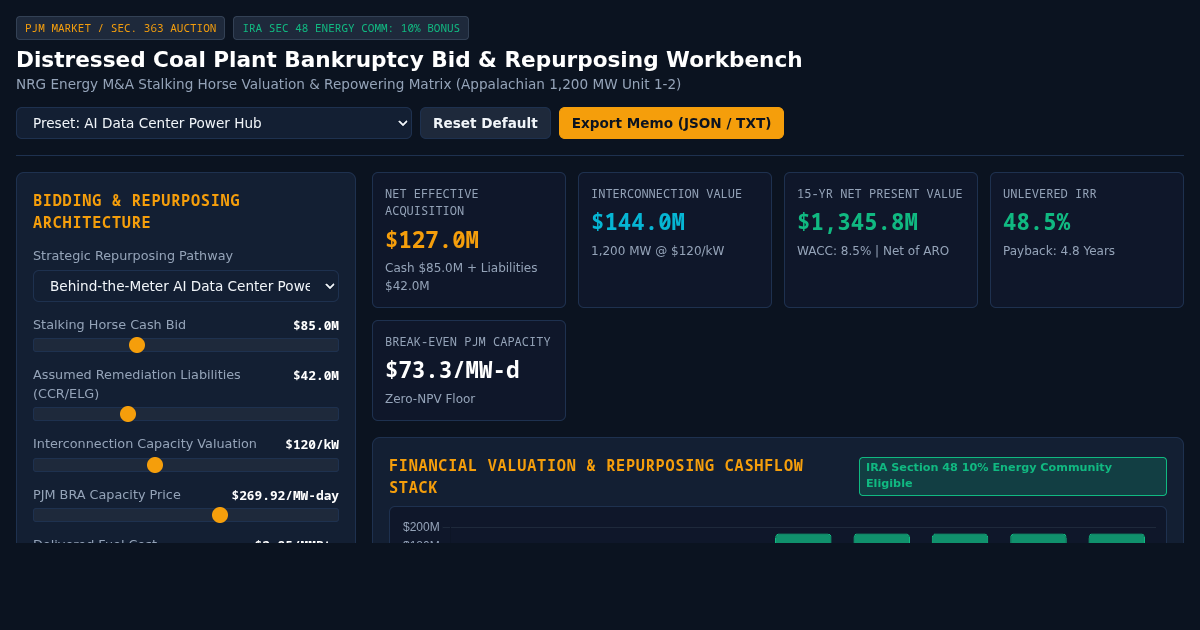Image resolution: width=1200 pixels, height=630 pixels.
Task: Adjust the Assumed Remediation Liabilities slider
Action: click(x=186, y=414)
